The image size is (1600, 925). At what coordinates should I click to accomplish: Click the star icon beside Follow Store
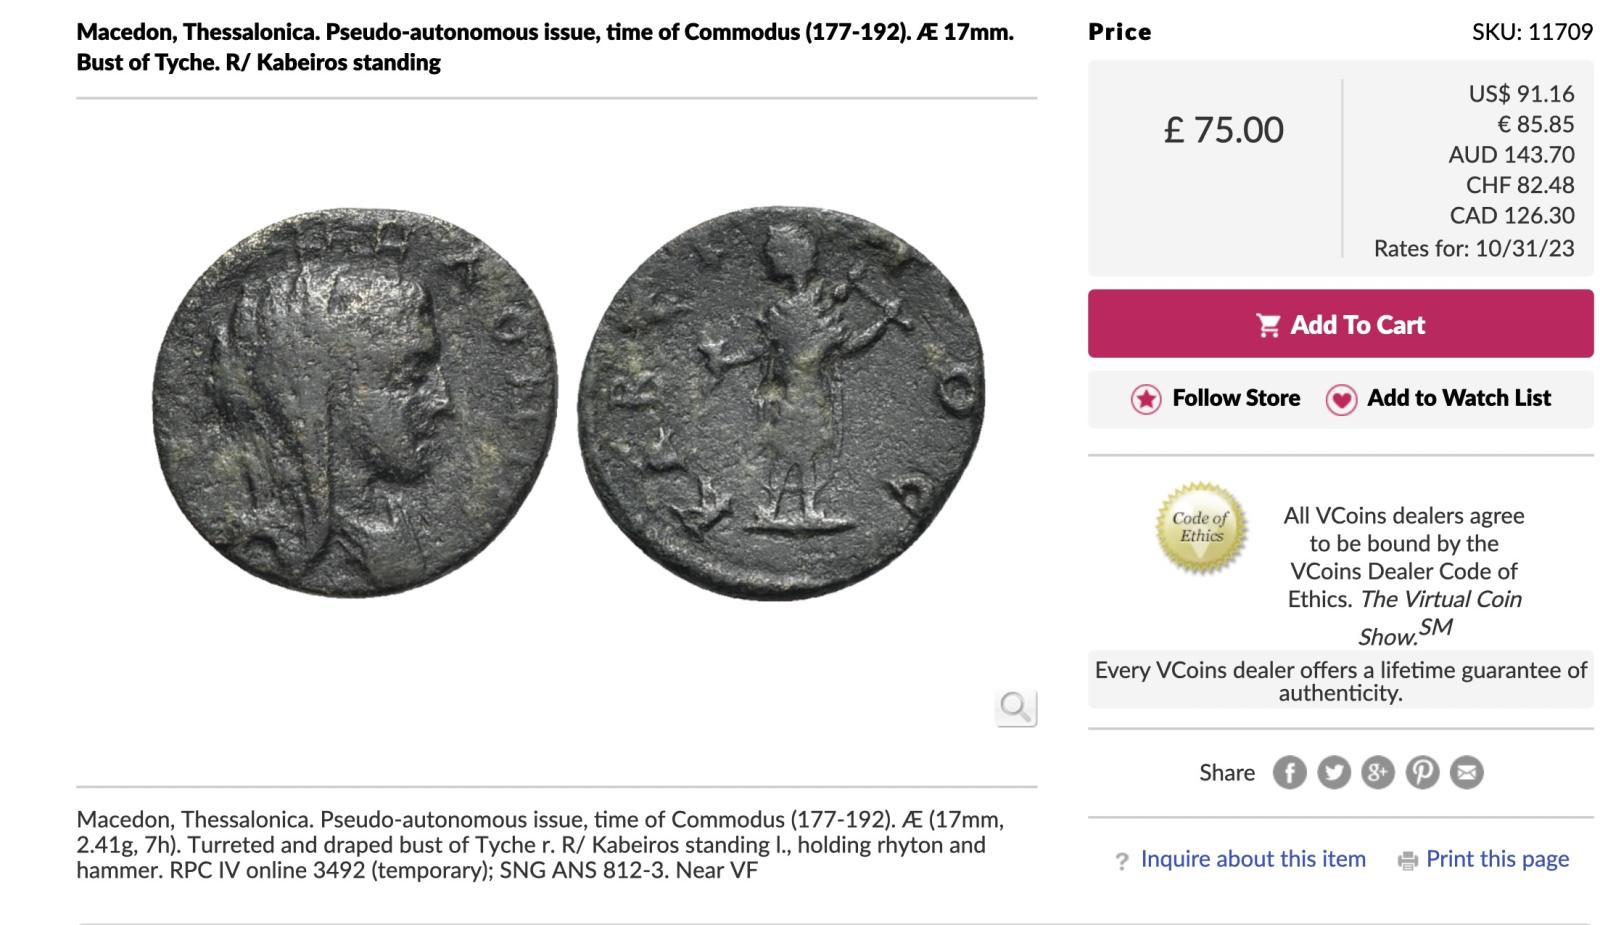pos(1146,399)
